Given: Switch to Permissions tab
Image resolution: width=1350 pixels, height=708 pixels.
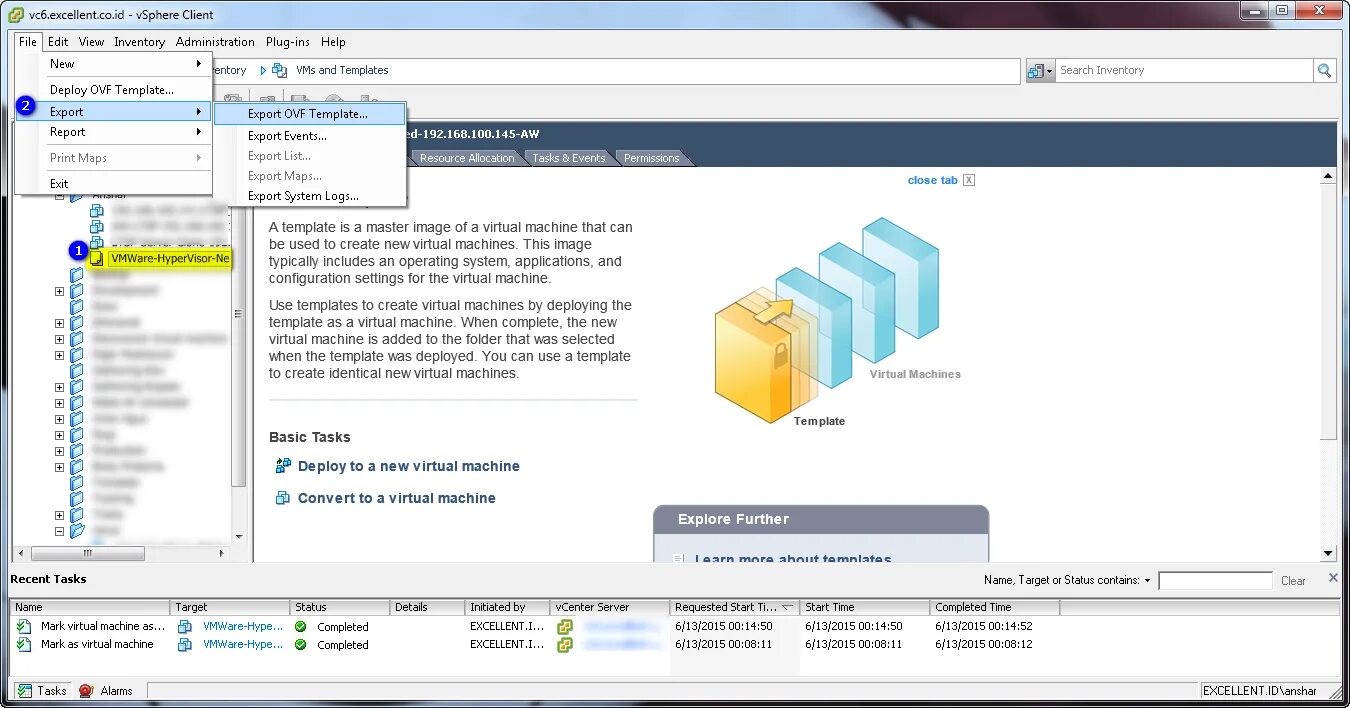Looking at the screenshot, I should pos(652,158).
